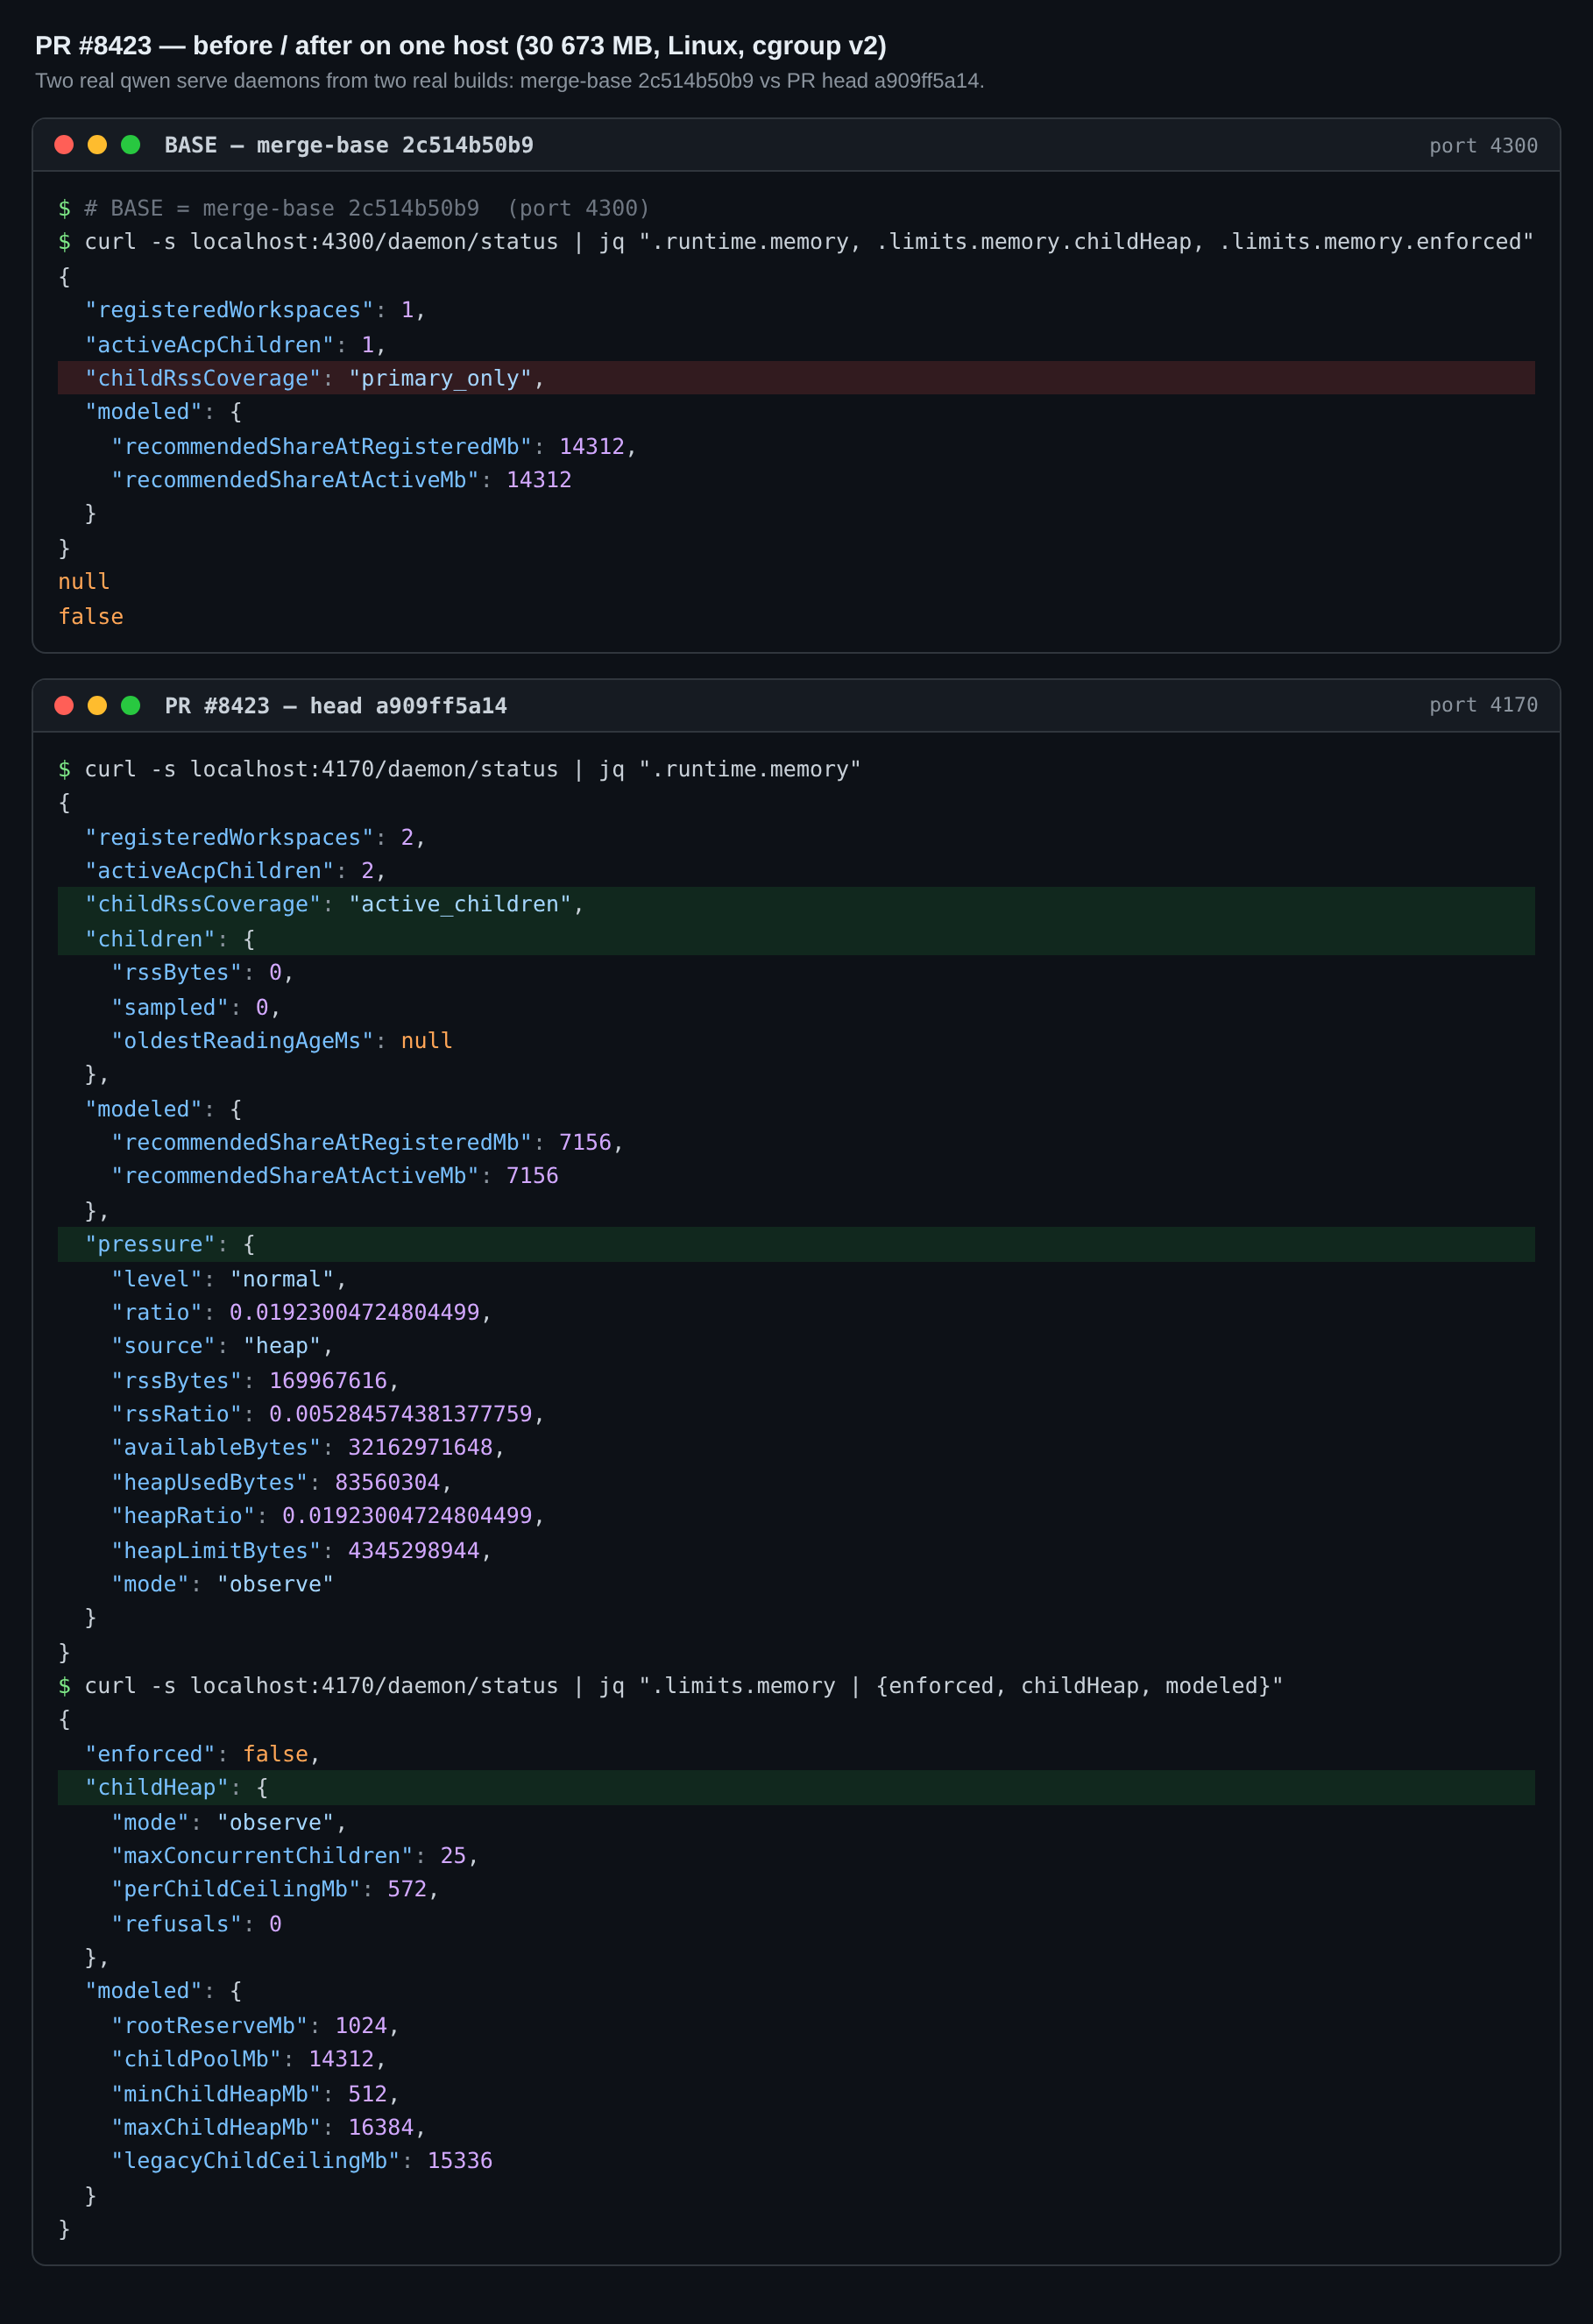Click the line '"source": "heap"'
The height and width of the screenshot is (2324, 1593).
tap(222, 1346)
